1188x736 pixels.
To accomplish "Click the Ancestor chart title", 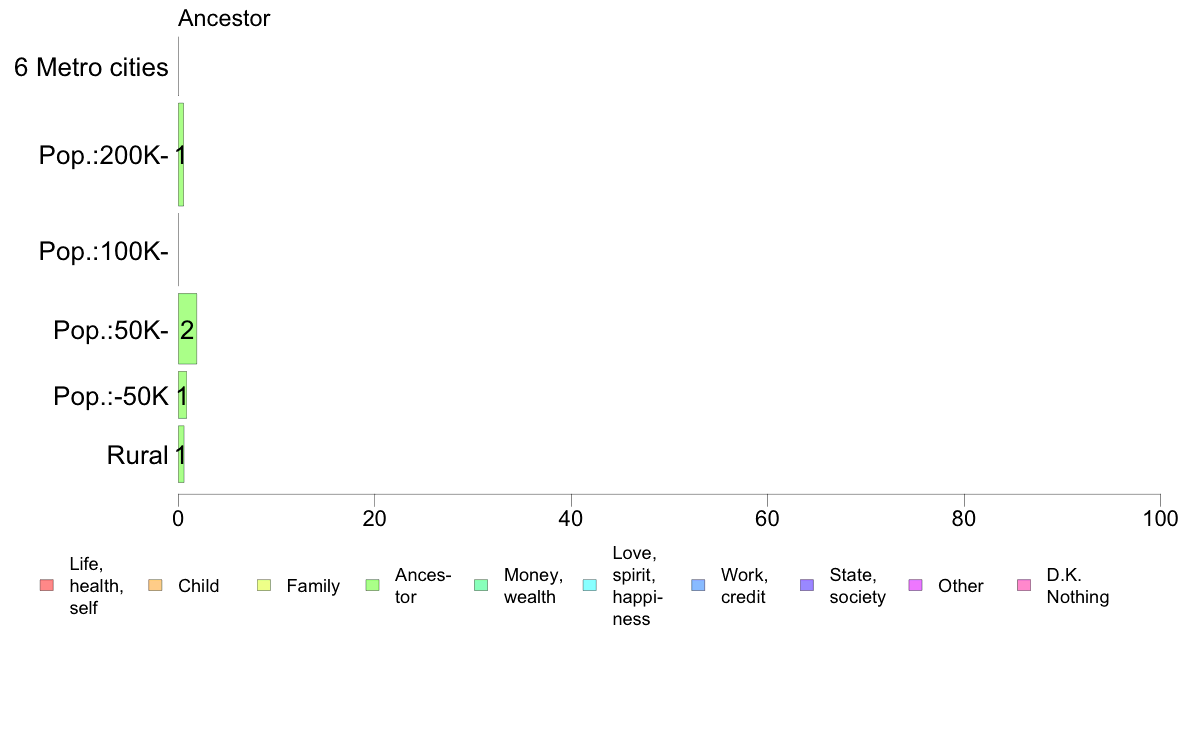I will tap(224, 18).
